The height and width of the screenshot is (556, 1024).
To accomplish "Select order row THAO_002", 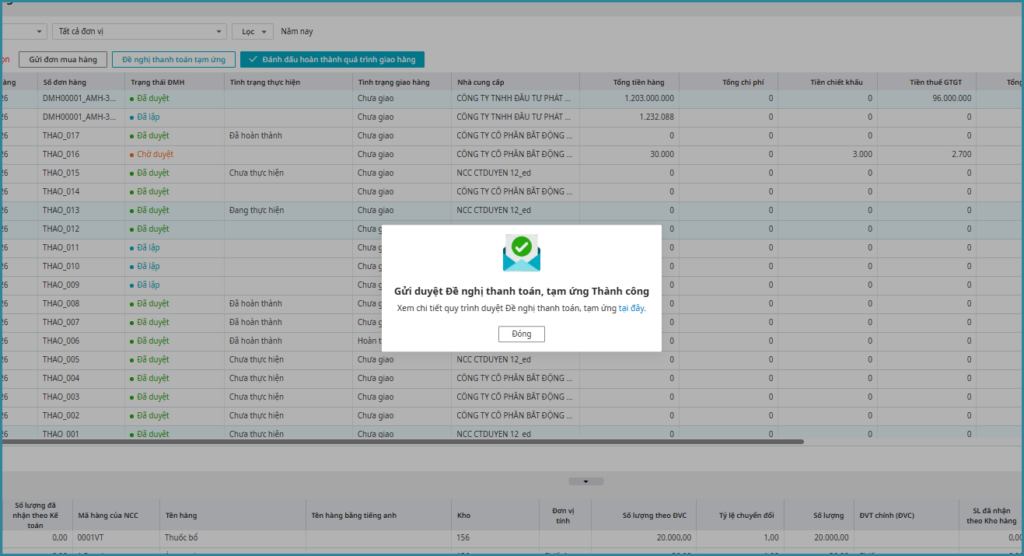I will click(x=512, y=416).
